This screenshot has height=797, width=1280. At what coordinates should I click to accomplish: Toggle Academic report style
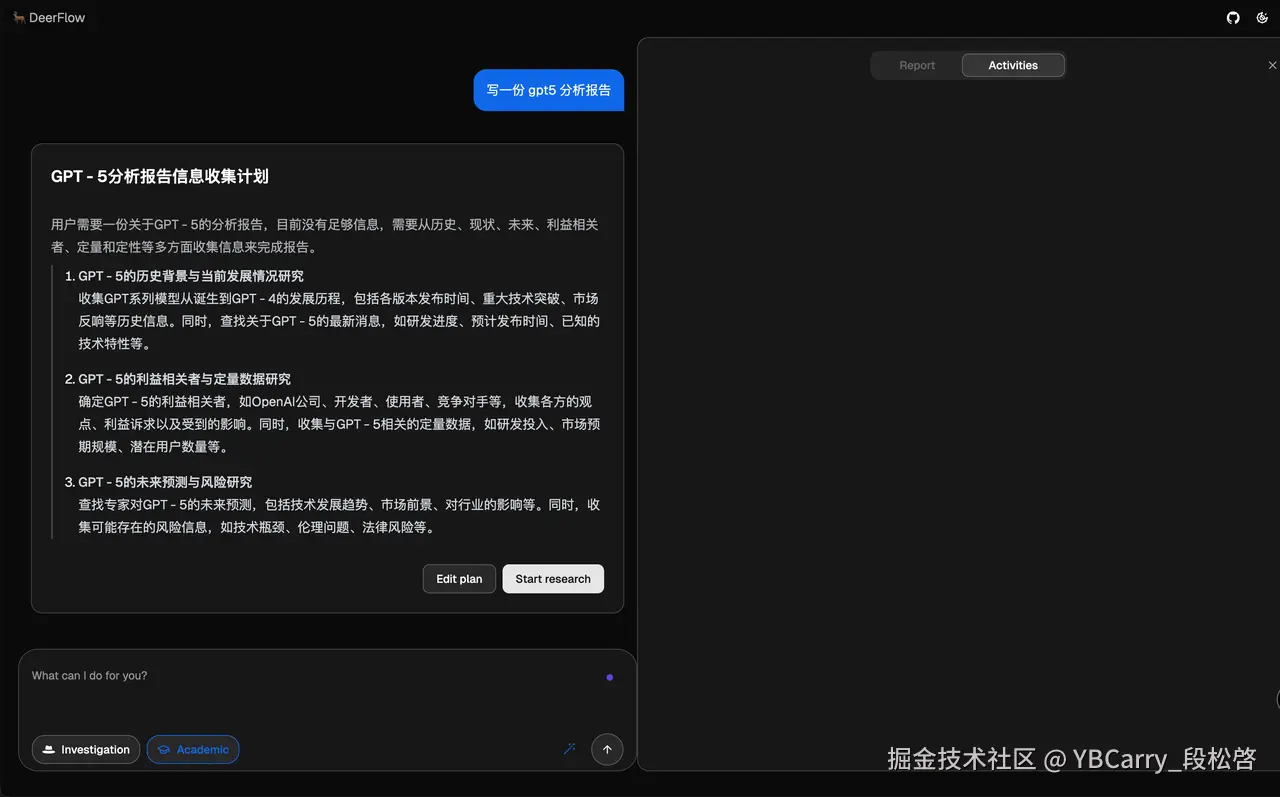(x=193, y=749)
